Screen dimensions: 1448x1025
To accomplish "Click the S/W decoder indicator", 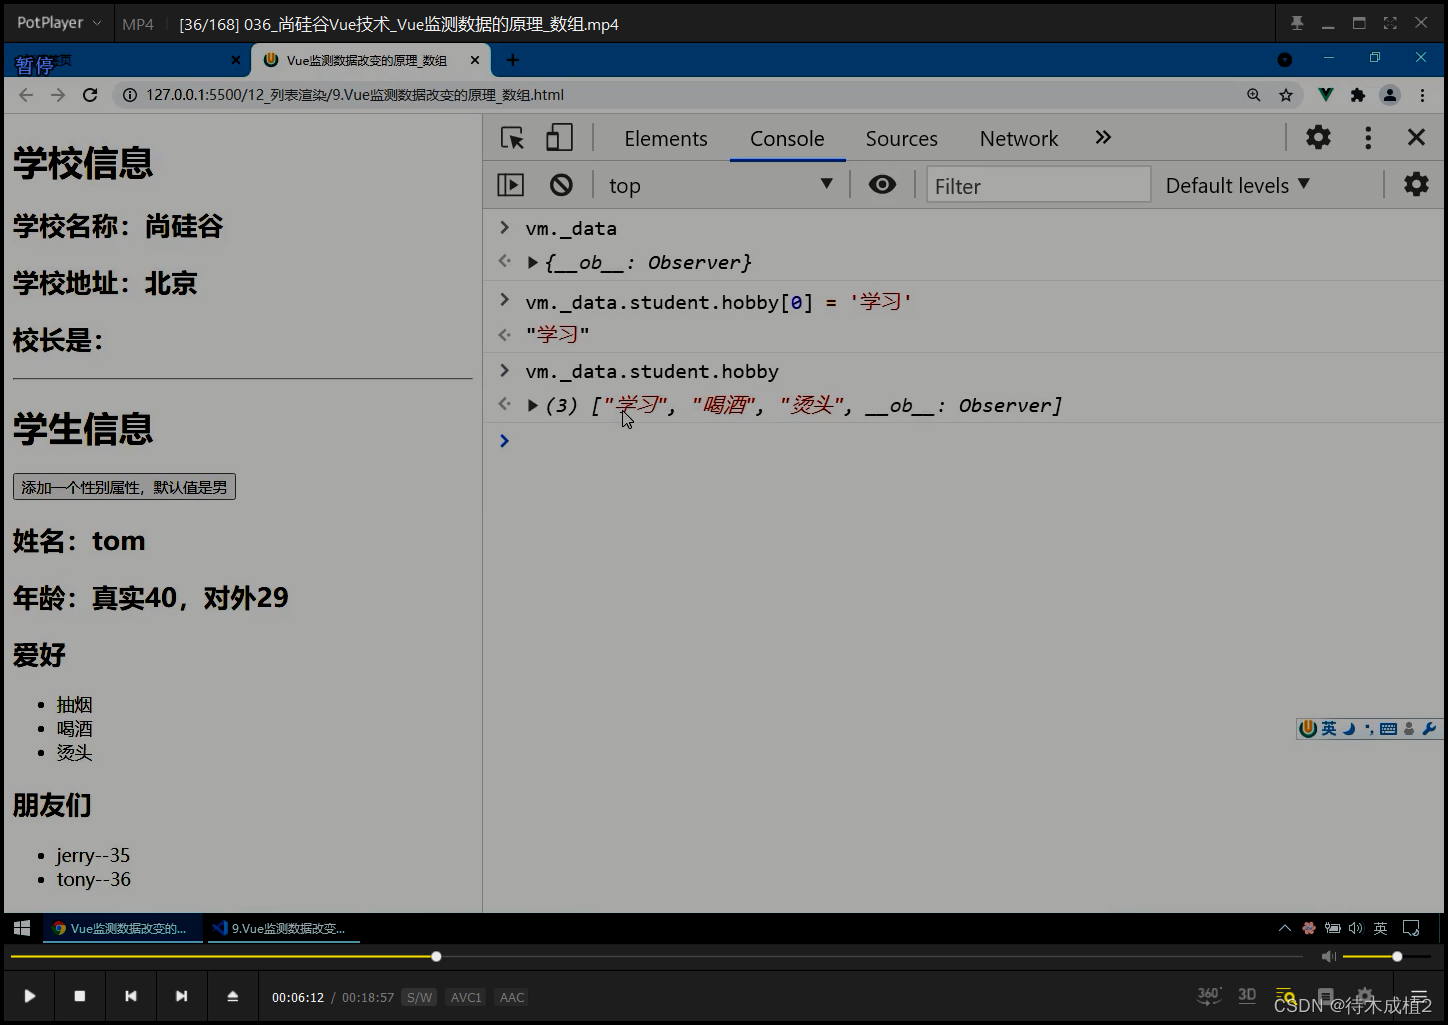I will (420, 997).
